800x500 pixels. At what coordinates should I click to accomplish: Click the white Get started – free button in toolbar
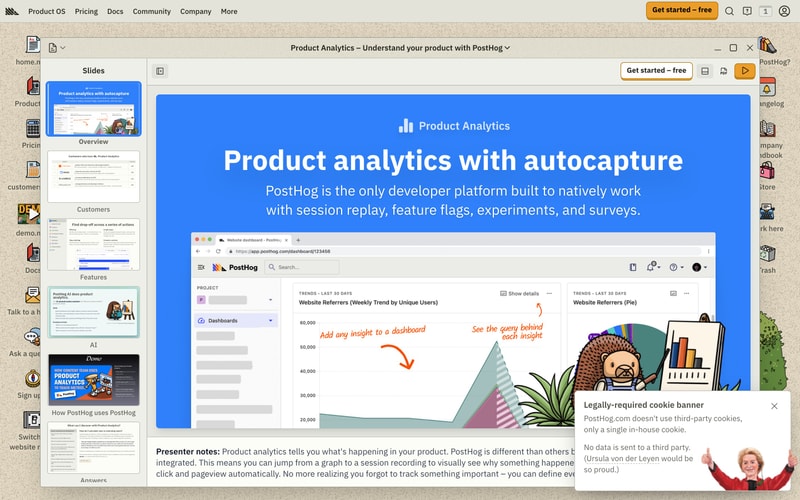[656, 71]
